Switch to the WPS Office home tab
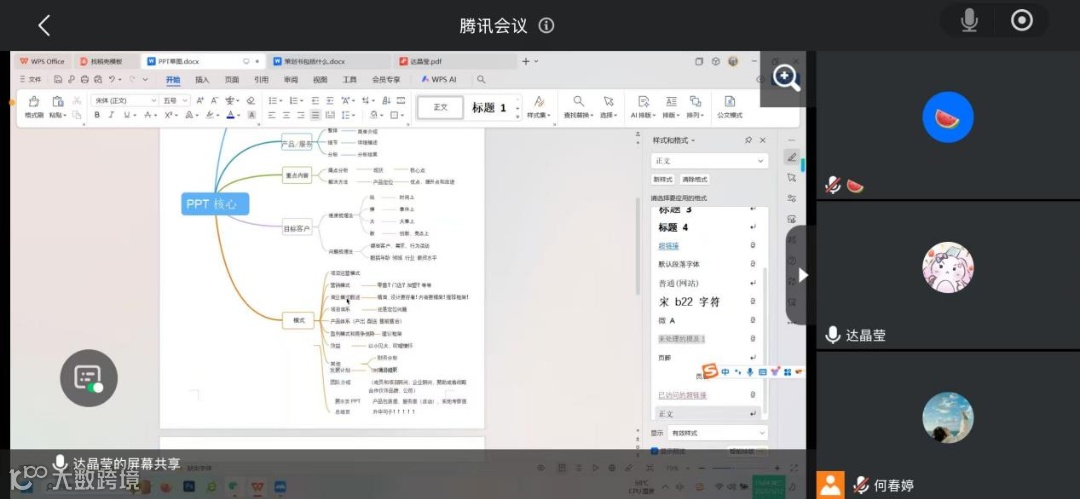1080x499 pixels. point(41,61)
